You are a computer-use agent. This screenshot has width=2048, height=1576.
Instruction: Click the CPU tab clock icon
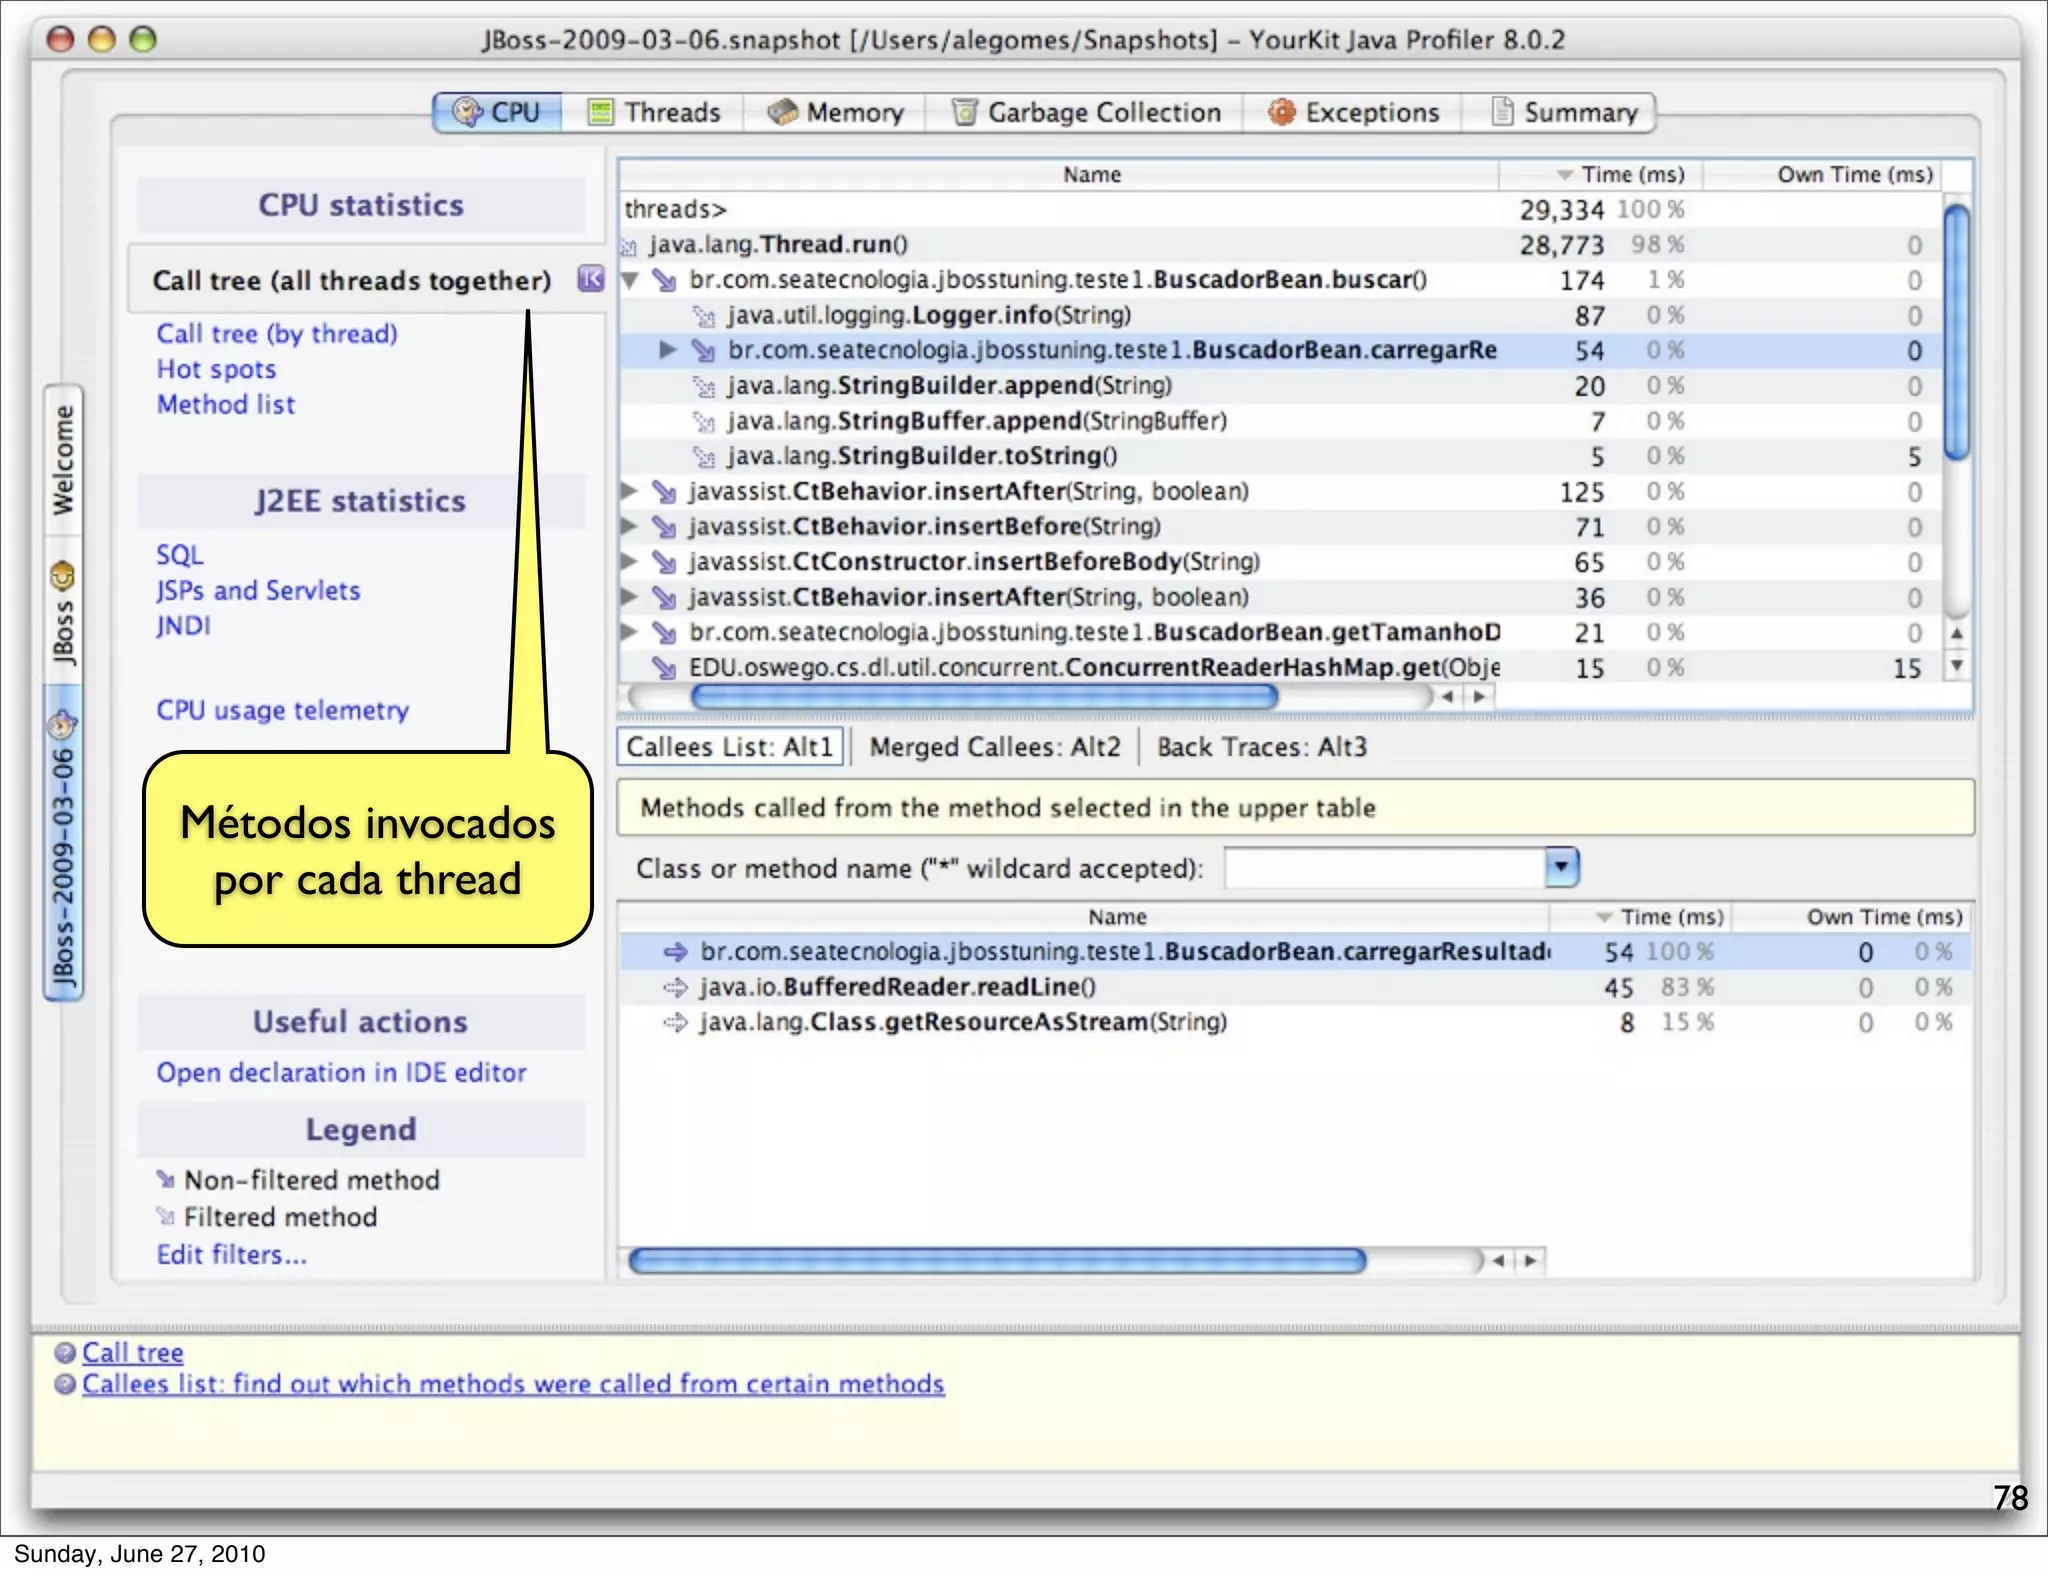point(466,112)
